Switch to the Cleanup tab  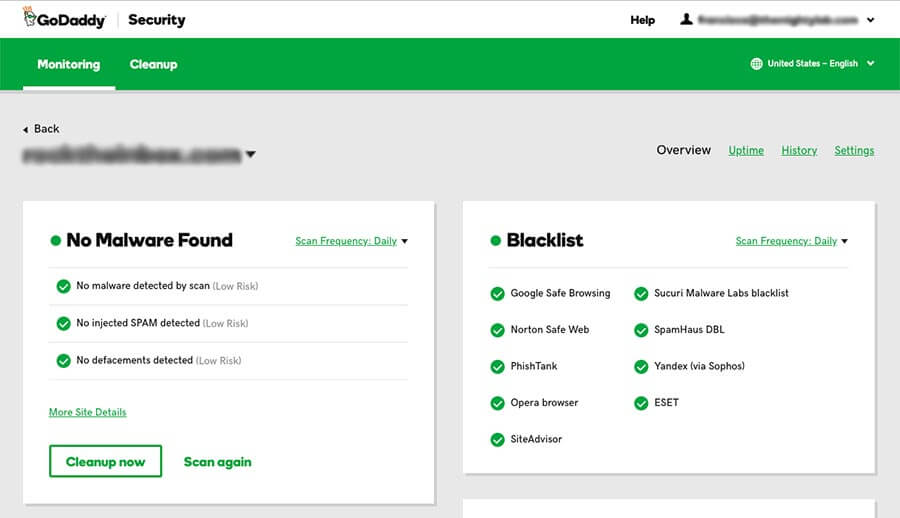153,64
